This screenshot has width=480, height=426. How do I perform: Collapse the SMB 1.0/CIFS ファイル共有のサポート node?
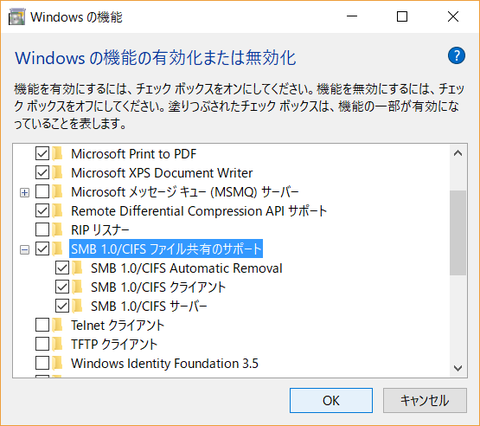pos(25,249)
